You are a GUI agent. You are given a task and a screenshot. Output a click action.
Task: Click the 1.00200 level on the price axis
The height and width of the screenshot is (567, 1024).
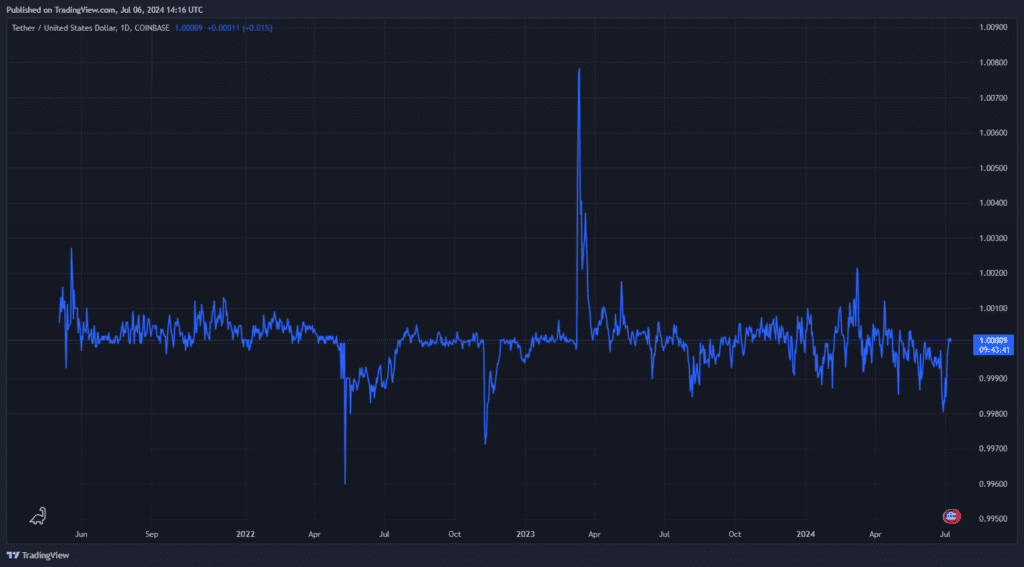pos(993,273)
